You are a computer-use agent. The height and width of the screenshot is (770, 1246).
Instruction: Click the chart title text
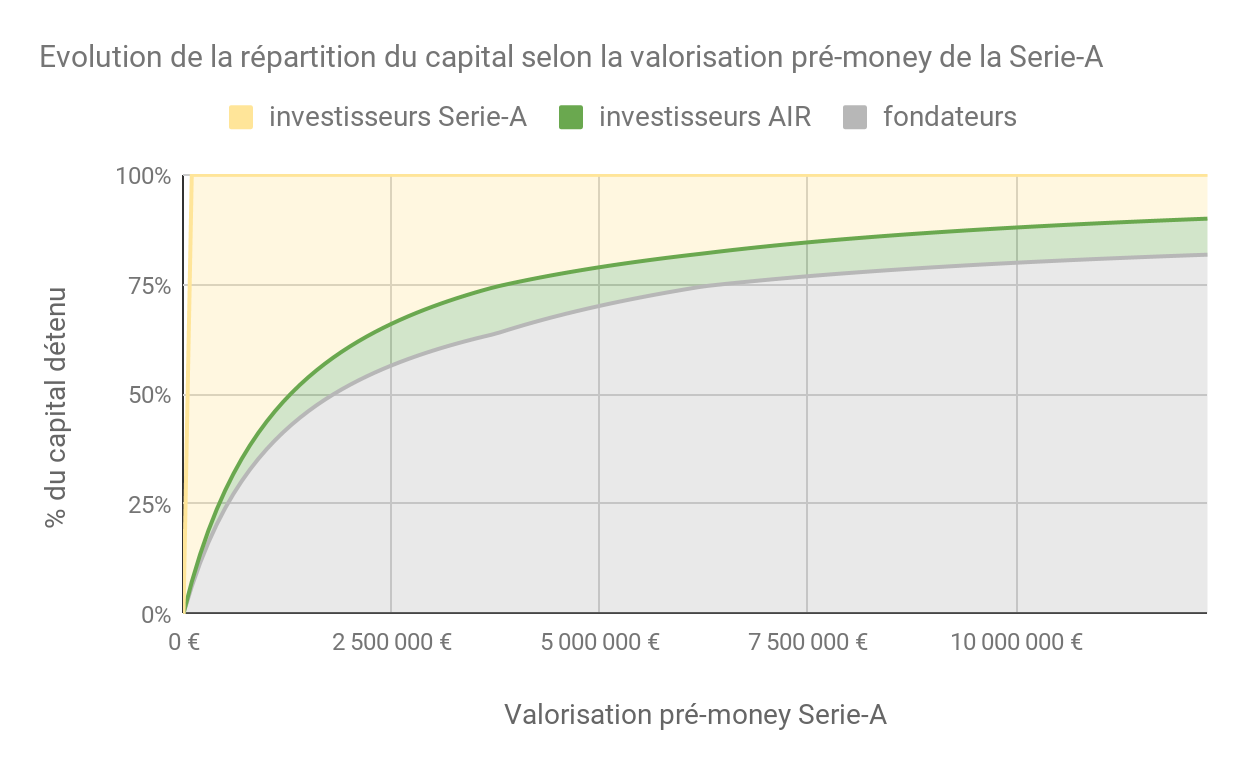[x=571, y=57]
